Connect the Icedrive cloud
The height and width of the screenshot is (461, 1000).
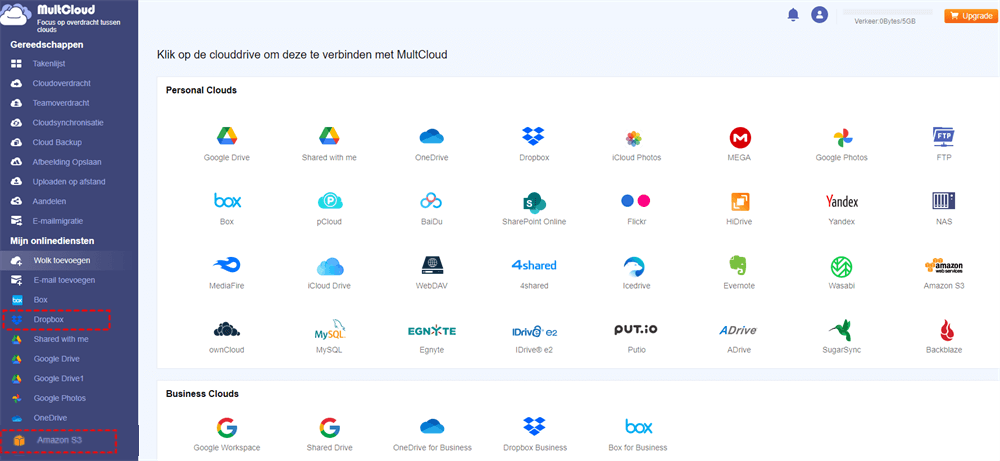pyautogui.click(x=636, y=272)
